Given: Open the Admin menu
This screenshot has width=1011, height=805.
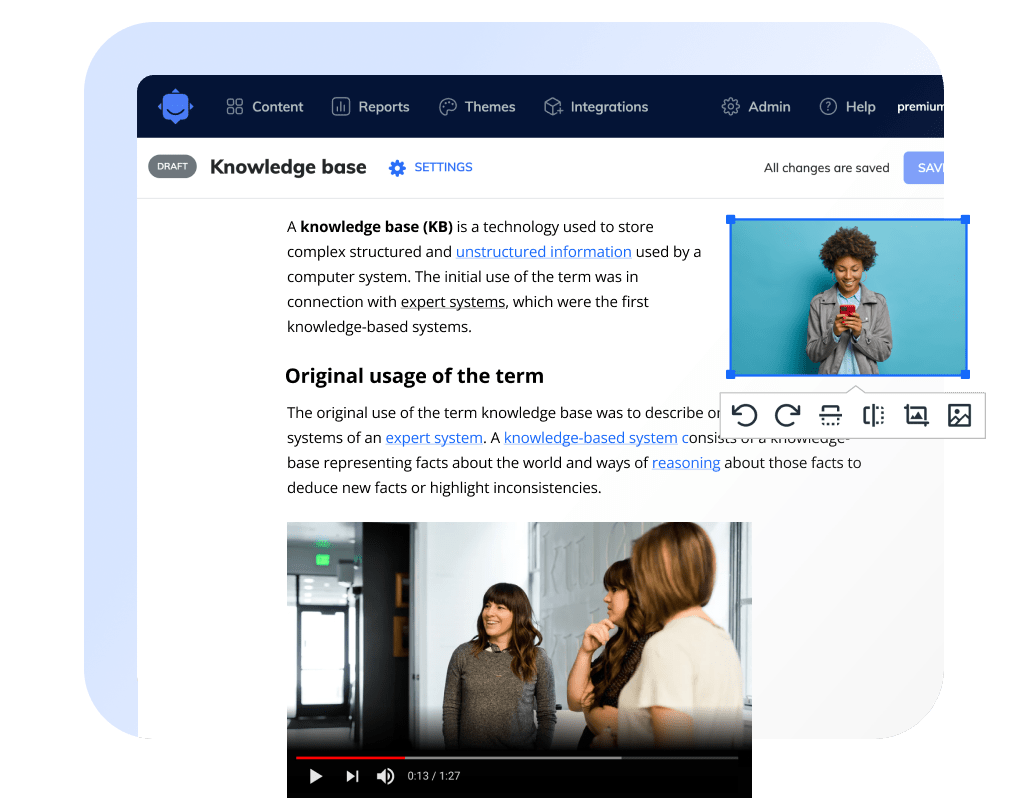Looking at the screenshot, I should [x=755, y=105].
